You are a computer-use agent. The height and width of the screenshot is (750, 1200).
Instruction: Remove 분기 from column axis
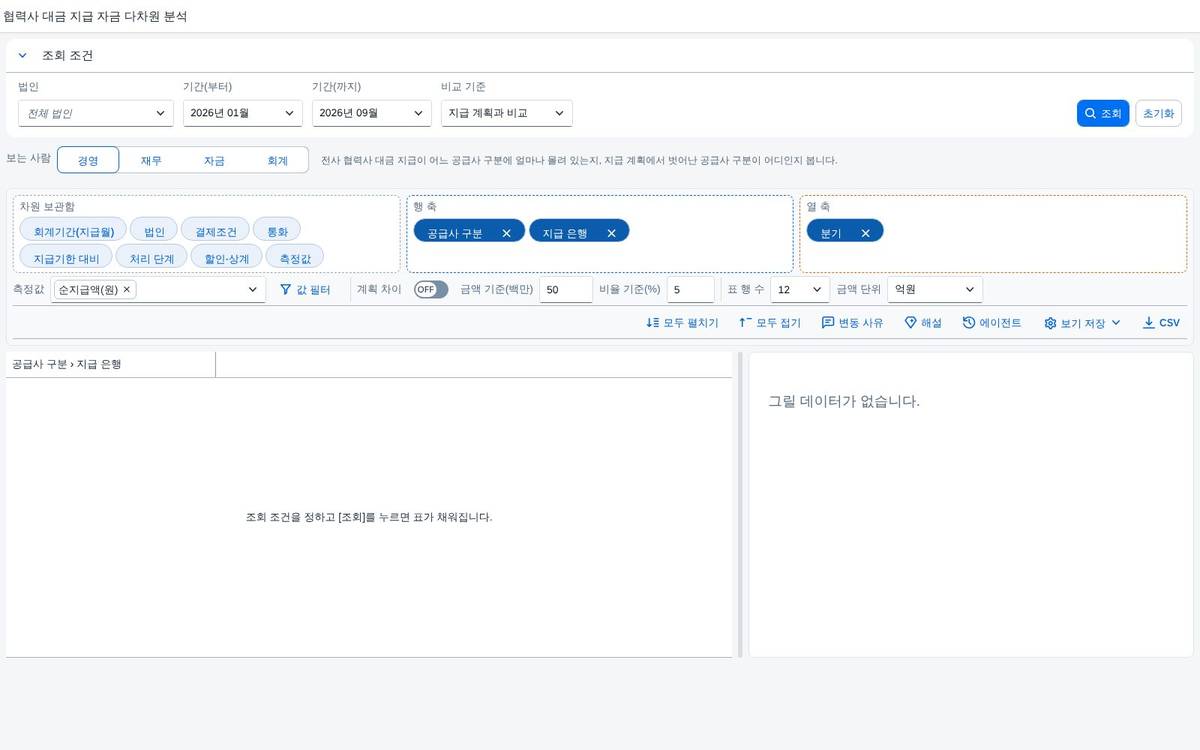pos(865,233)
